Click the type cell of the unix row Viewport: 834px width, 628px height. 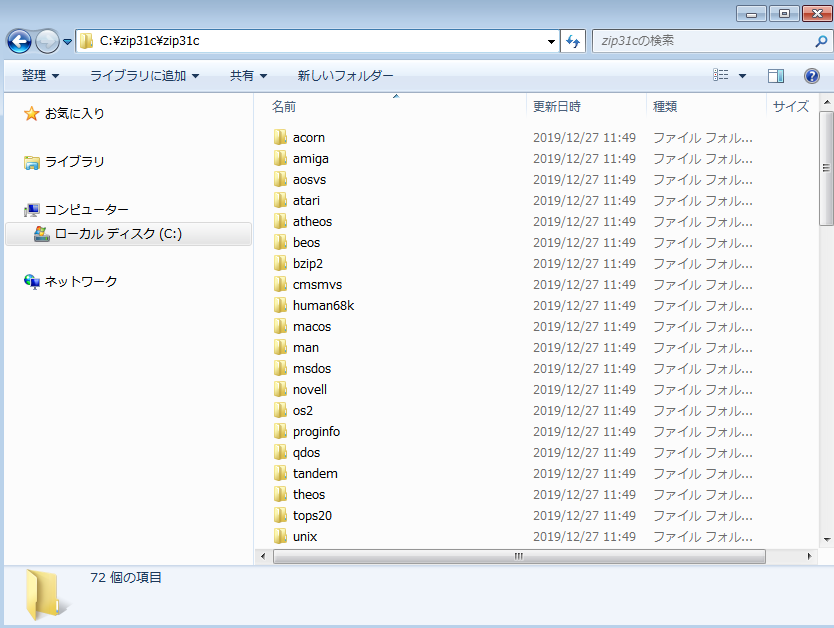[x=702, y=537]
